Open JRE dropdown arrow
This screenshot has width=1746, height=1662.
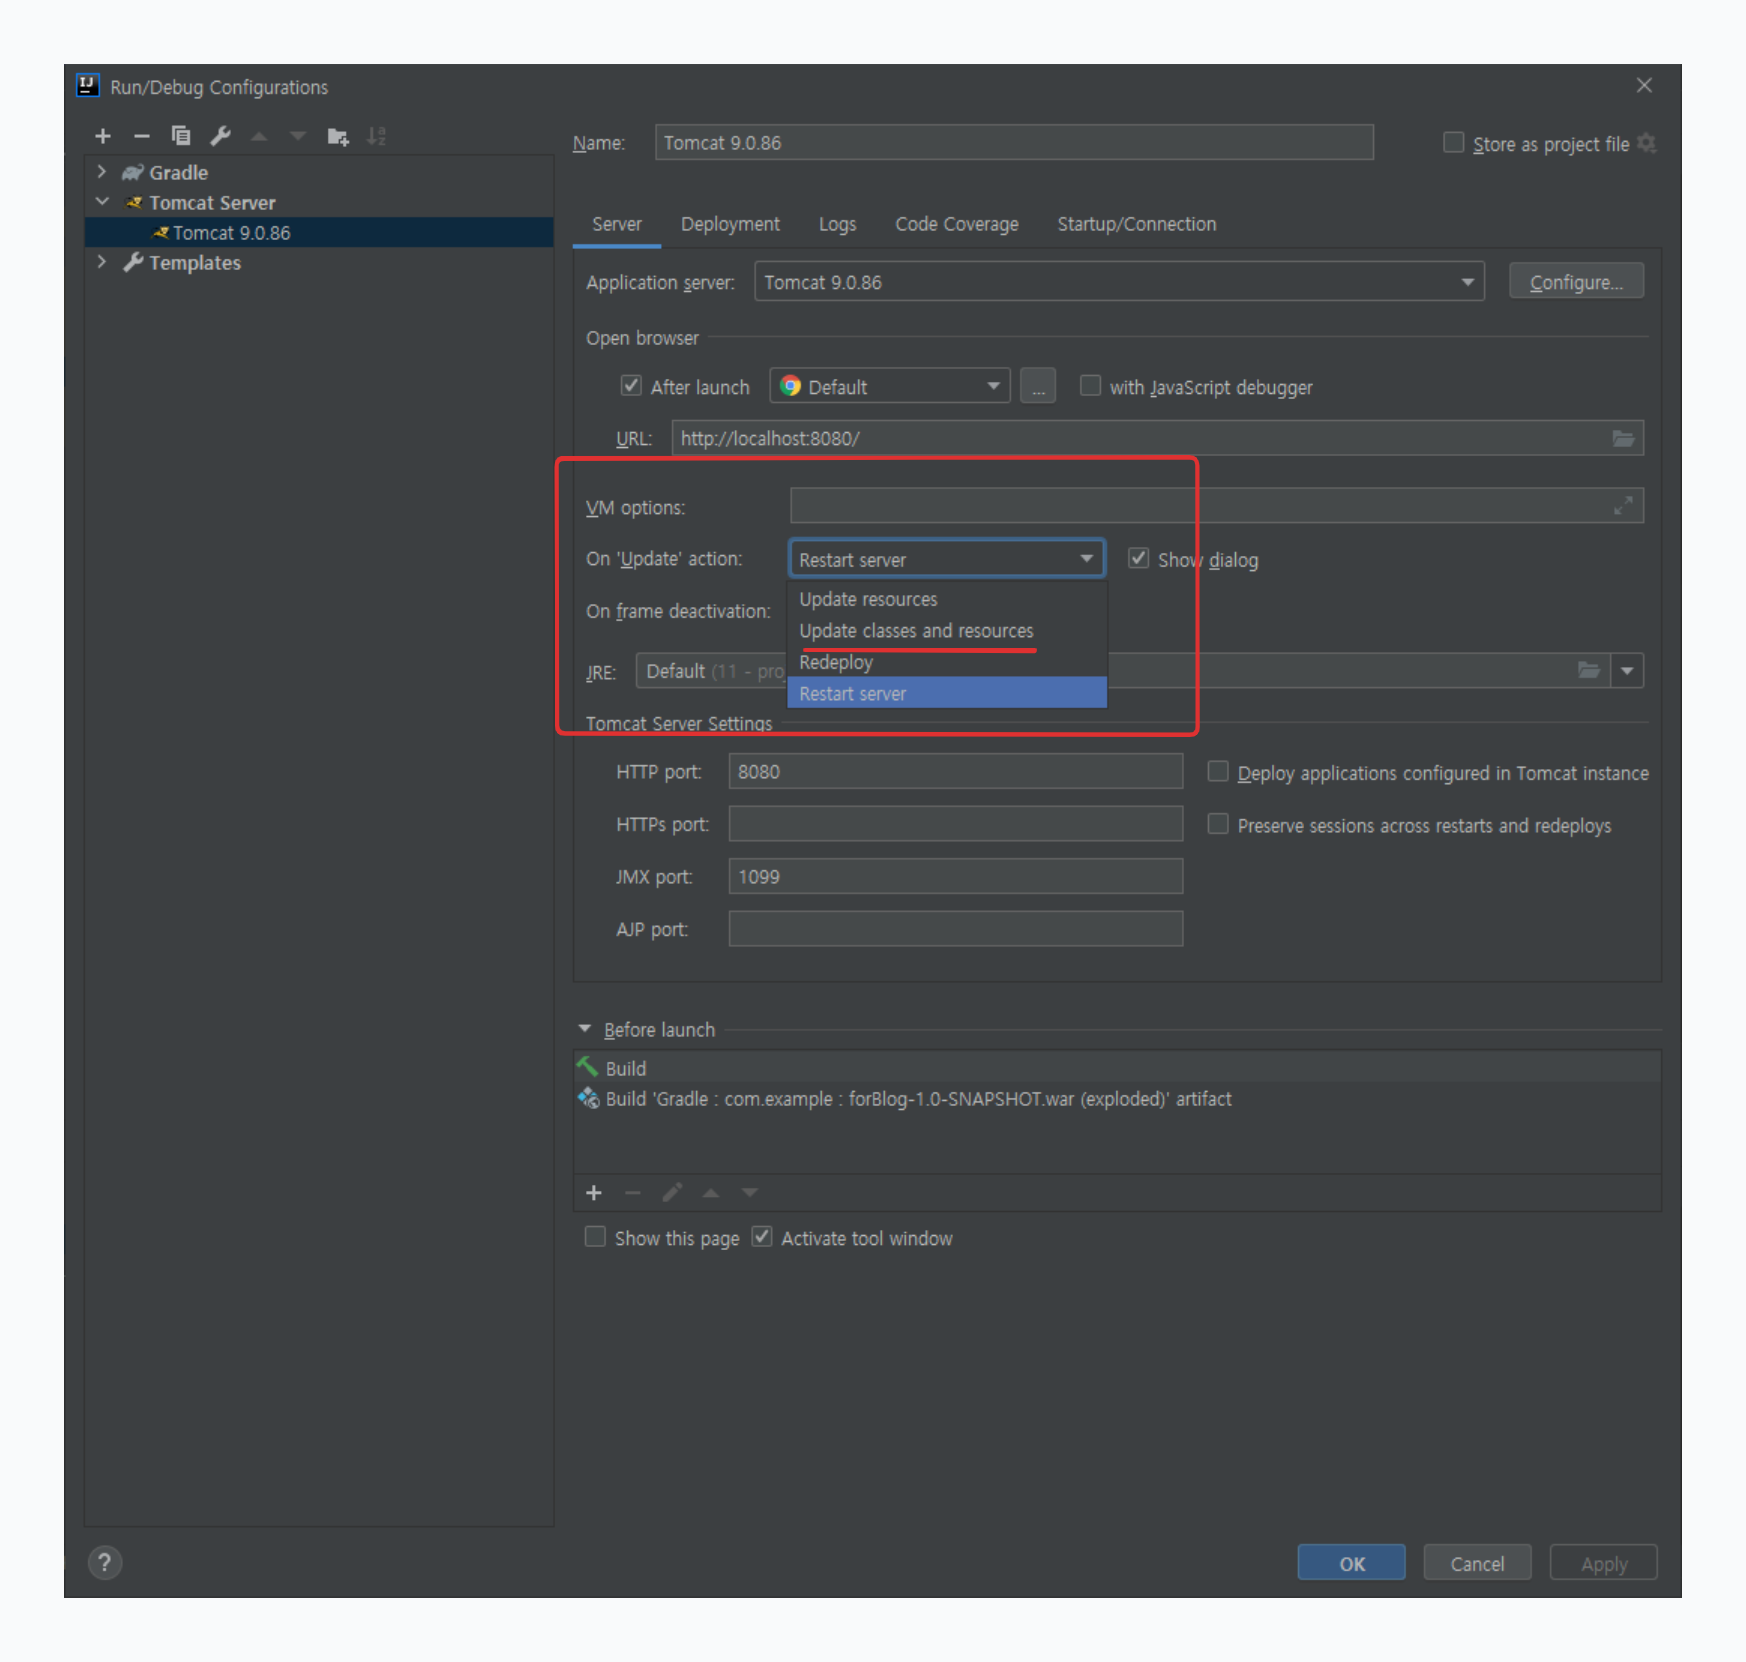[x=1627, y=670]
